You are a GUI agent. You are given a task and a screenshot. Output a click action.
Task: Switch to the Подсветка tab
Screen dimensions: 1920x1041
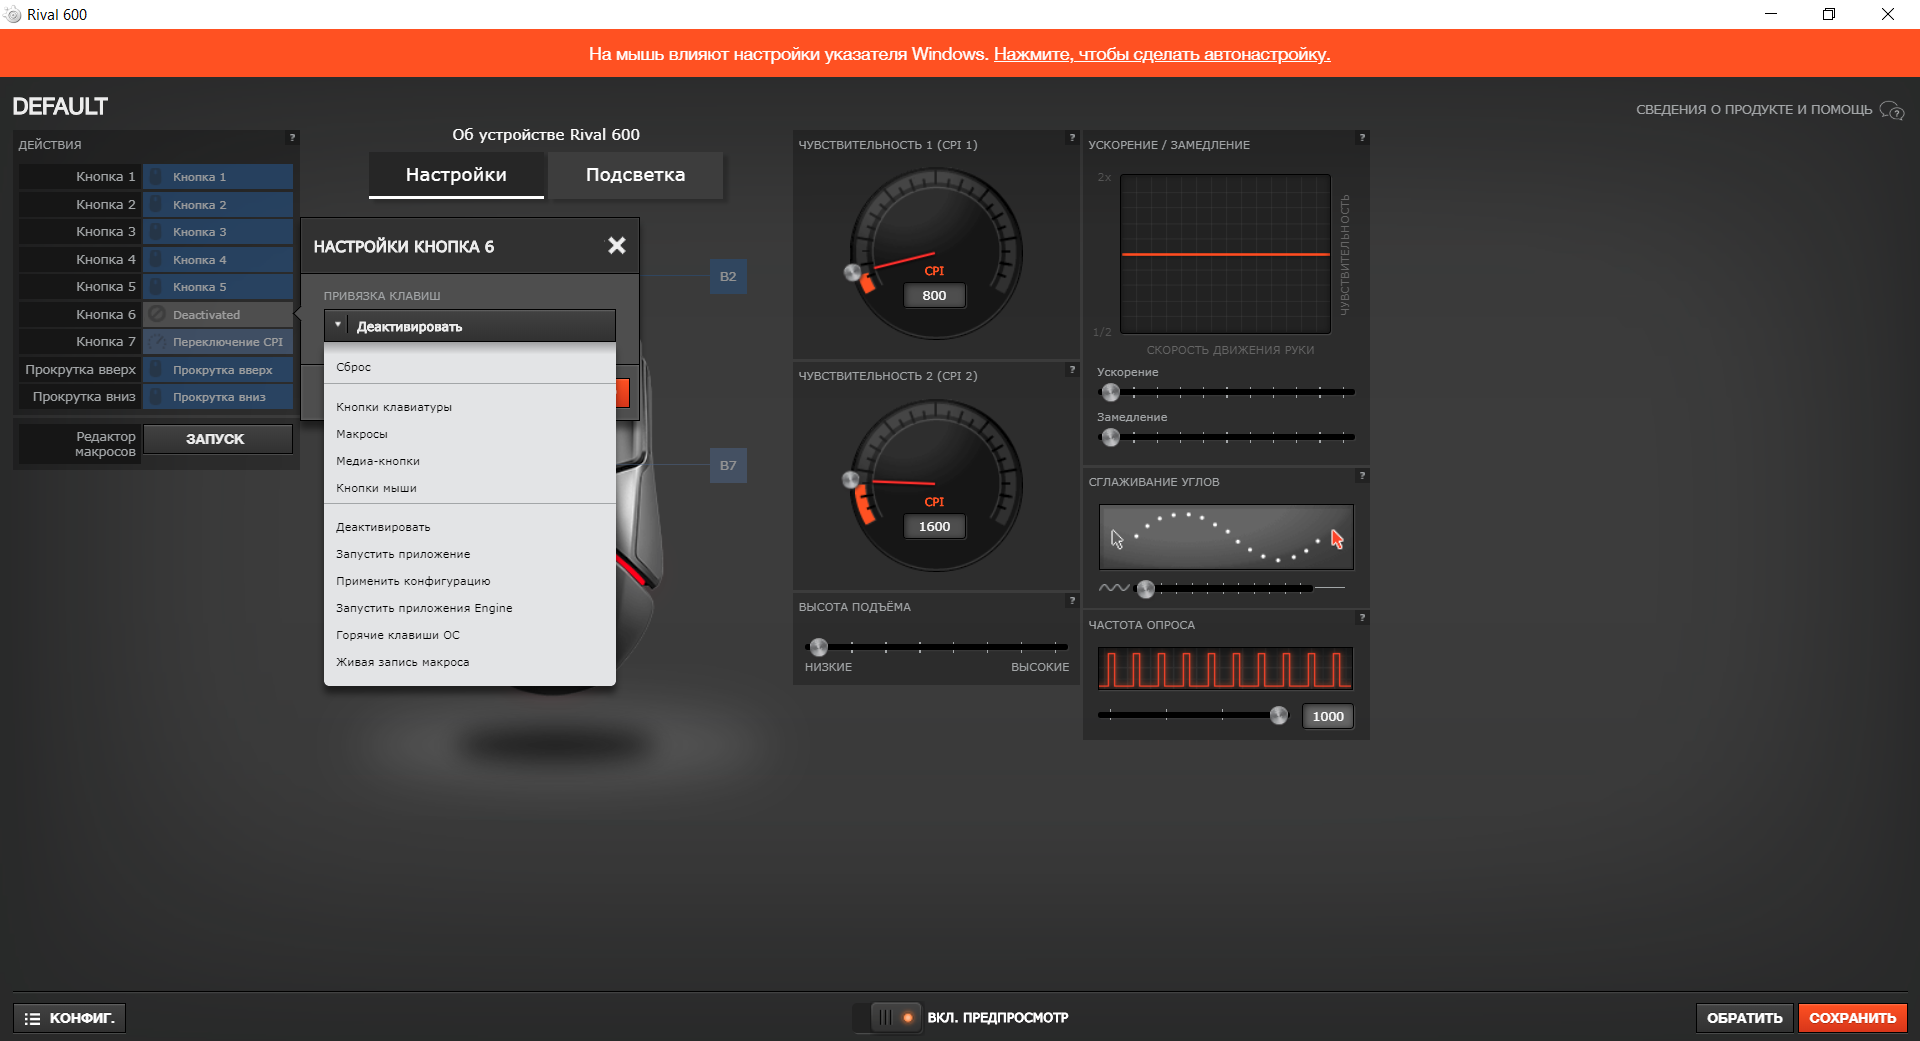coord(635,175)
